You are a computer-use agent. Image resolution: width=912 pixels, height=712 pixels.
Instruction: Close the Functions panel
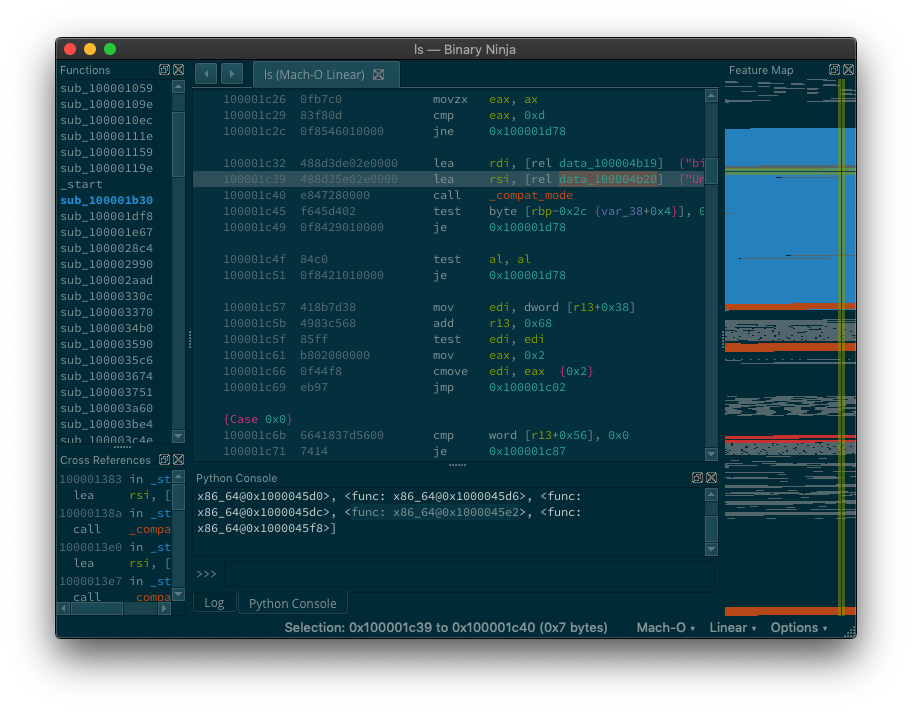[x=179, y=70]
